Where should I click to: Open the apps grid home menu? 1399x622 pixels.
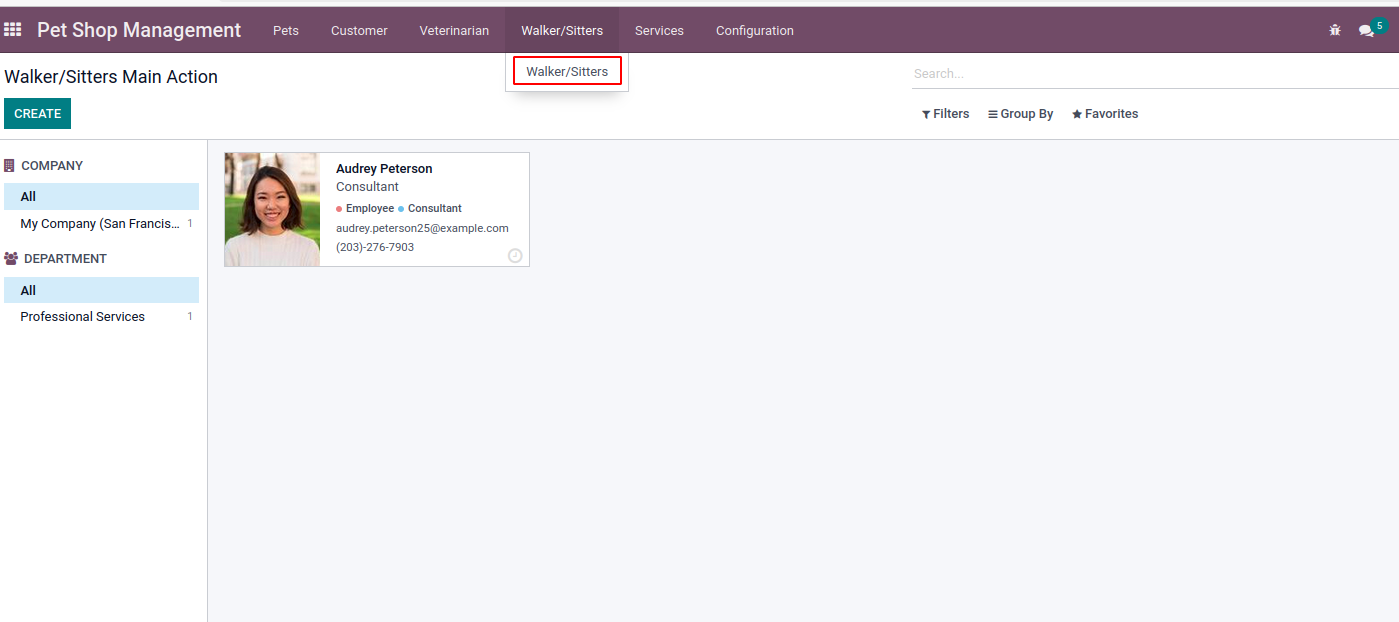pos(13,30)
